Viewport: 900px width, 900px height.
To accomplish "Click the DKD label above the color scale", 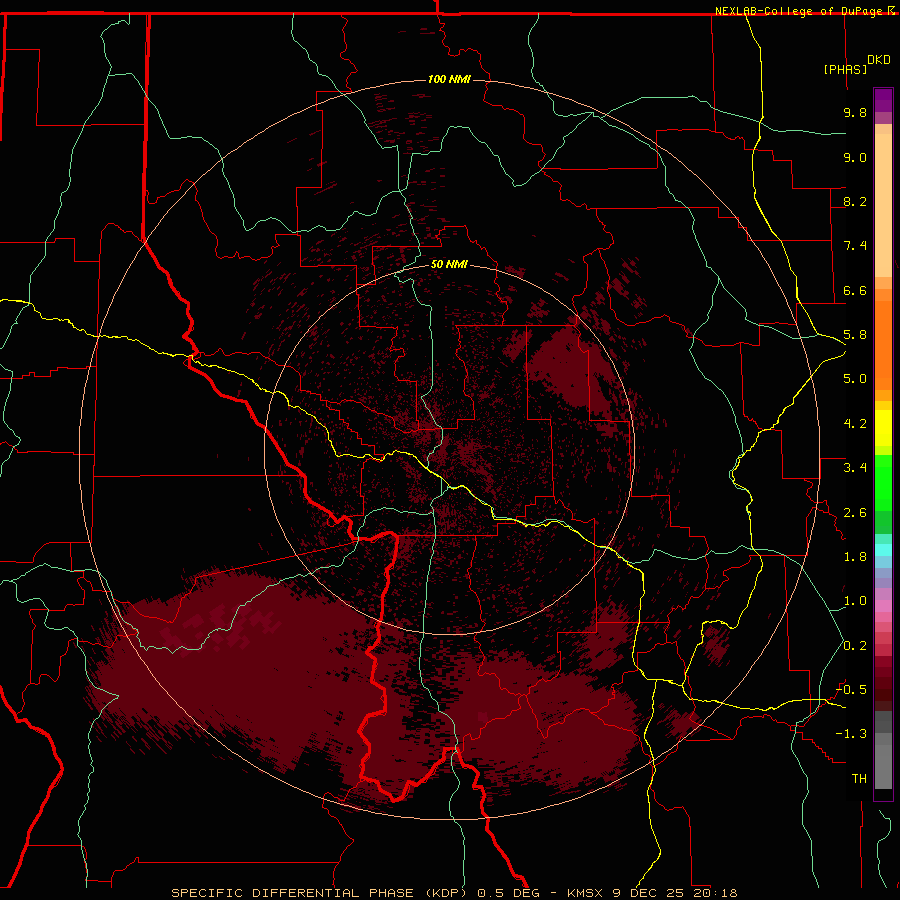I will [879, 60].
